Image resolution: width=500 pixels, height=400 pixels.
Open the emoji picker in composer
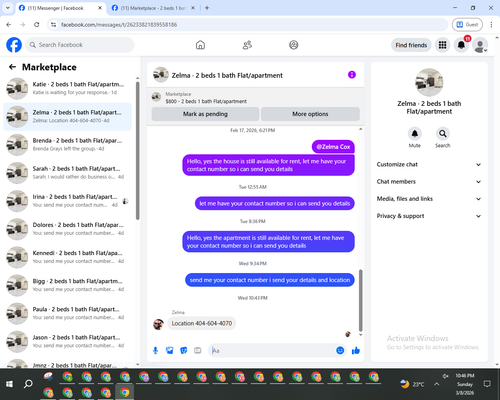pyautogui.click(x=340, y=350)
